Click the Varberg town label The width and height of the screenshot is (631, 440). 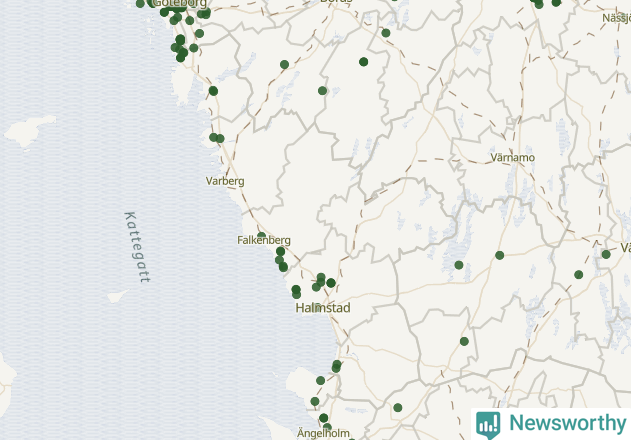tap(225, 181)
